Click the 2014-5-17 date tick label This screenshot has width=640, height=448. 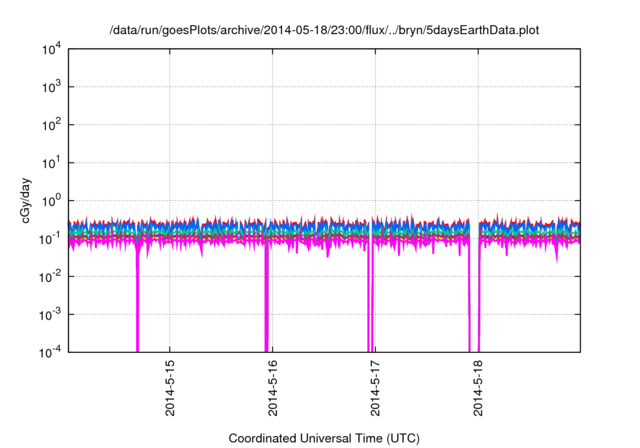375,388
